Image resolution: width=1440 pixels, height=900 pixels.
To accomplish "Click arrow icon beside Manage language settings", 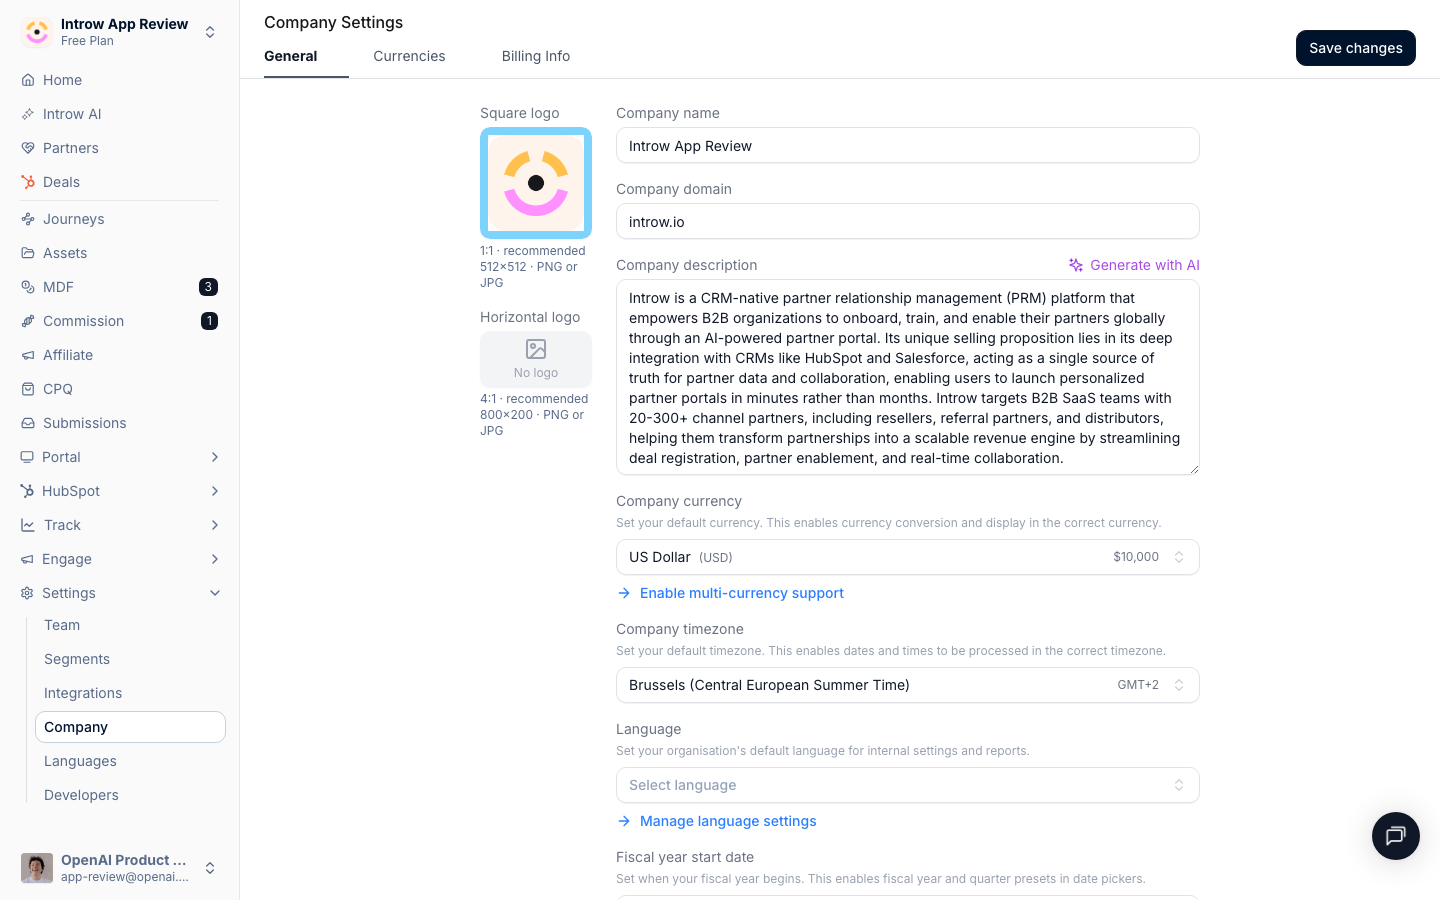I will click(624, 821).
